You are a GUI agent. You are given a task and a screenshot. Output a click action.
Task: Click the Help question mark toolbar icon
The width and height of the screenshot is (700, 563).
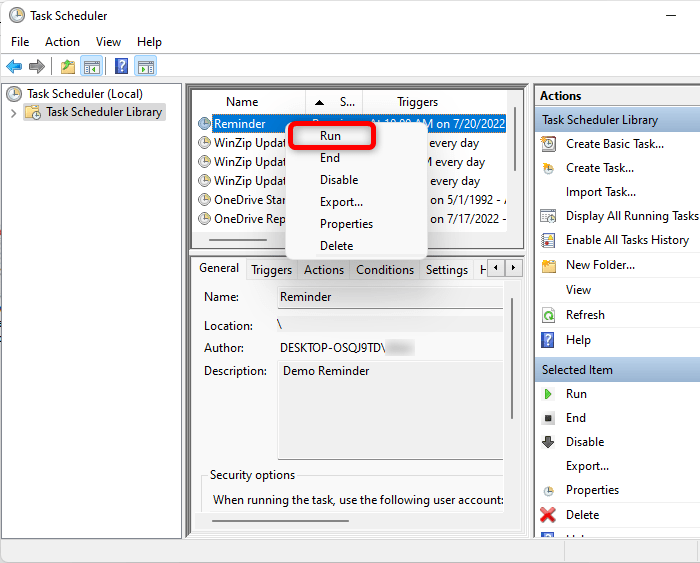[x=121, y=67]
